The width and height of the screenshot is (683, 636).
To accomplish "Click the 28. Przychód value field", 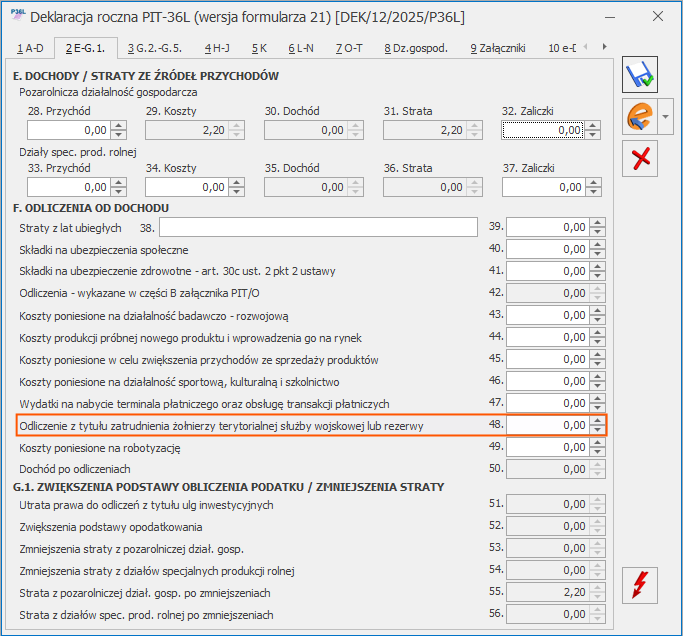I will point(69,130).
